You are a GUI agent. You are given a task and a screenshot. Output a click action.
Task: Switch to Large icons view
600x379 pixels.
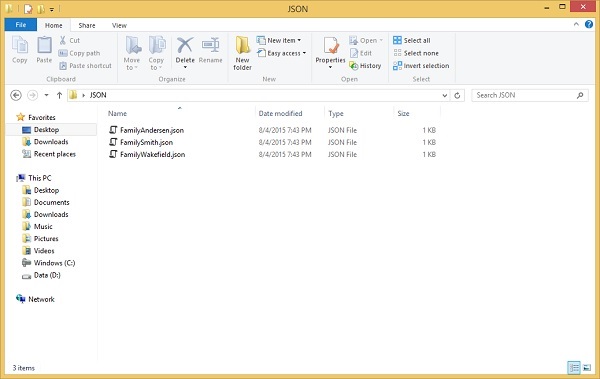587,368
